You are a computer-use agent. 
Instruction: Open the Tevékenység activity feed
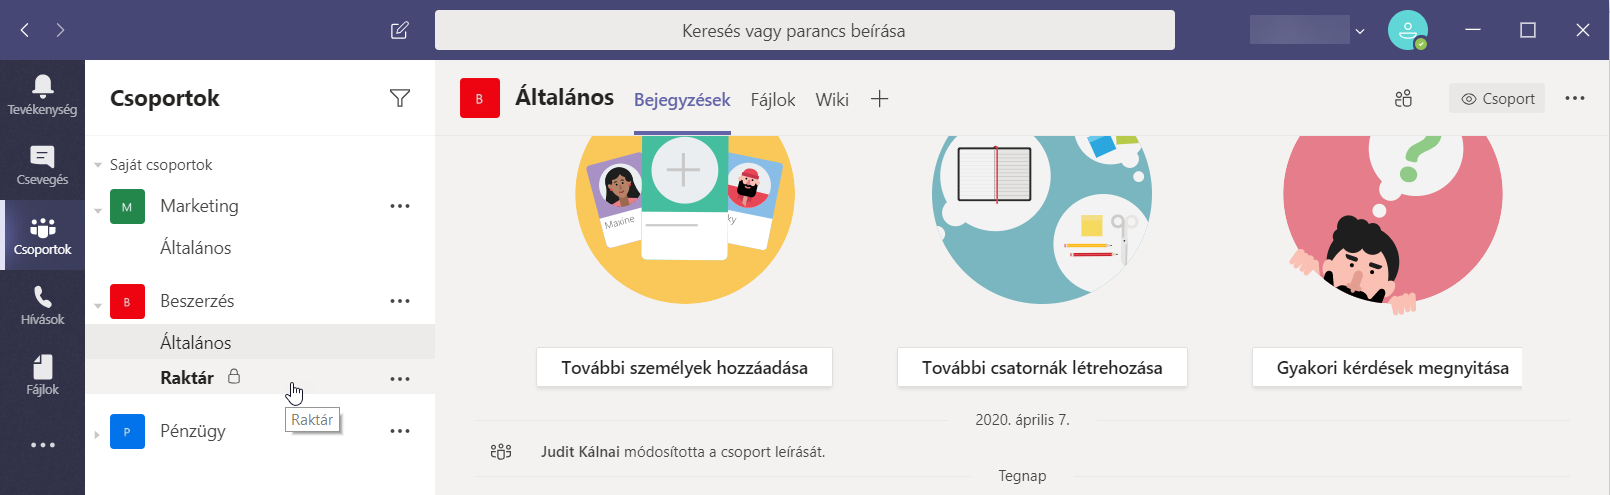point(42,95)
